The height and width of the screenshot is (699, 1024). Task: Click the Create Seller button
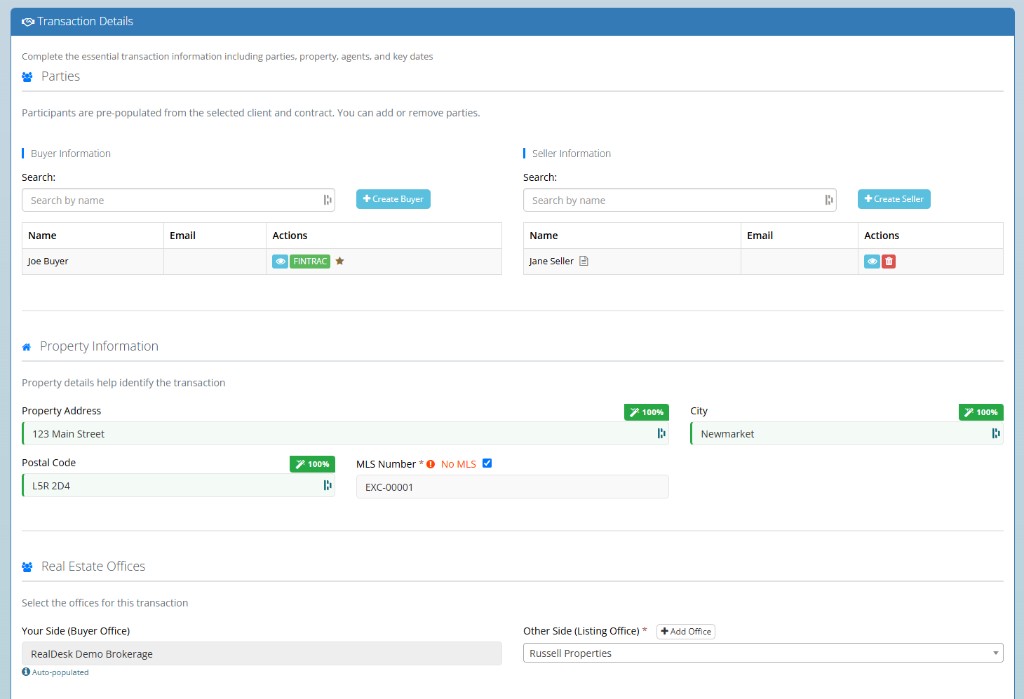(x=894, y=199)
